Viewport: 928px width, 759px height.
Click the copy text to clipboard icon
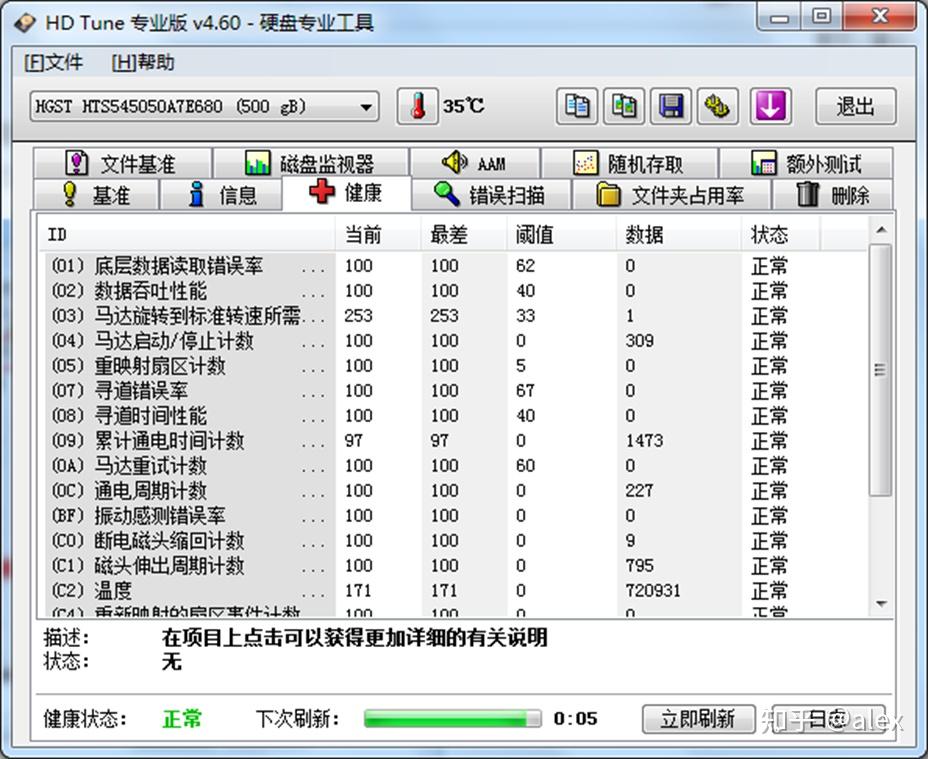pyautogui.click(x=577, y=106)
